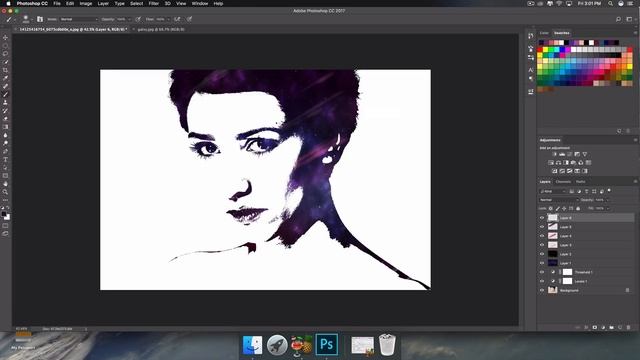Click the Lock all layer icon
The width and height of the screenshot is (640, 360).
tap(578, 209)
